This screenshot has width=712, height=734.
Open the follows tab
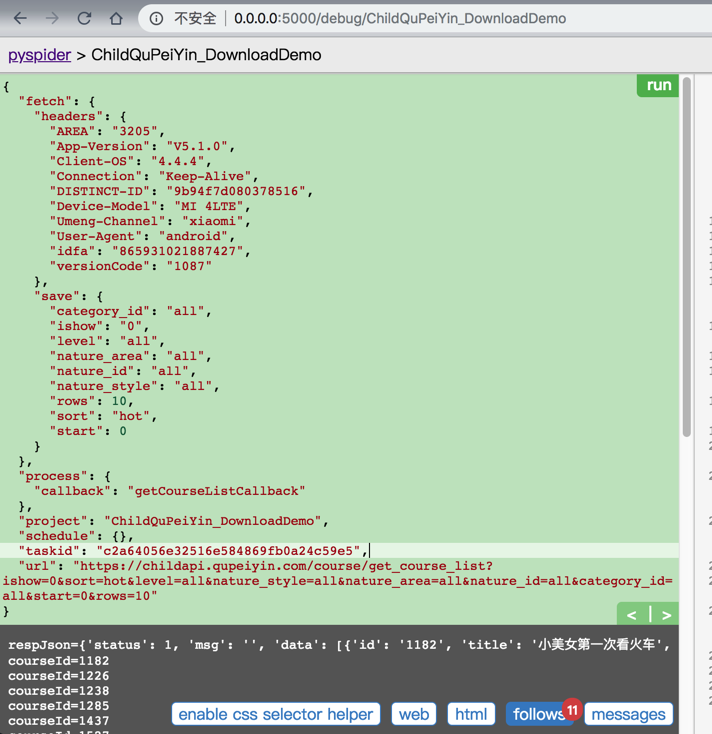pos(538,714)
